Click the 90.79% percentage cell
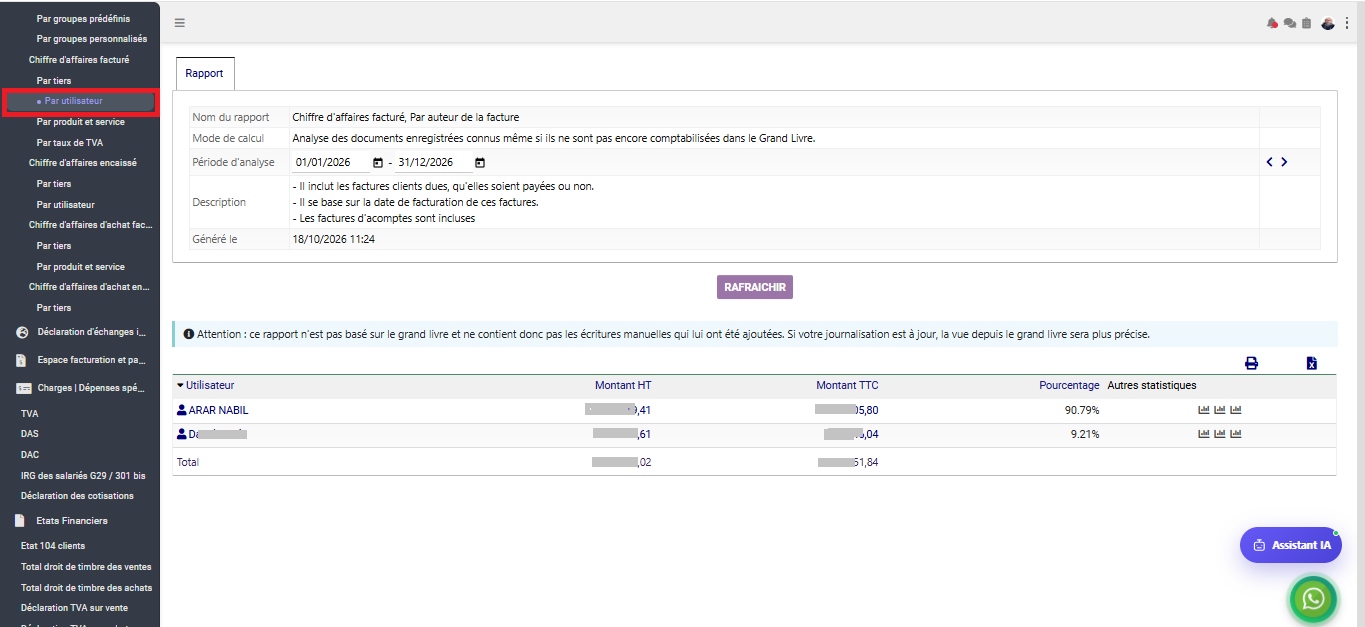The image size is (1365, 627). click(1082, 410)
